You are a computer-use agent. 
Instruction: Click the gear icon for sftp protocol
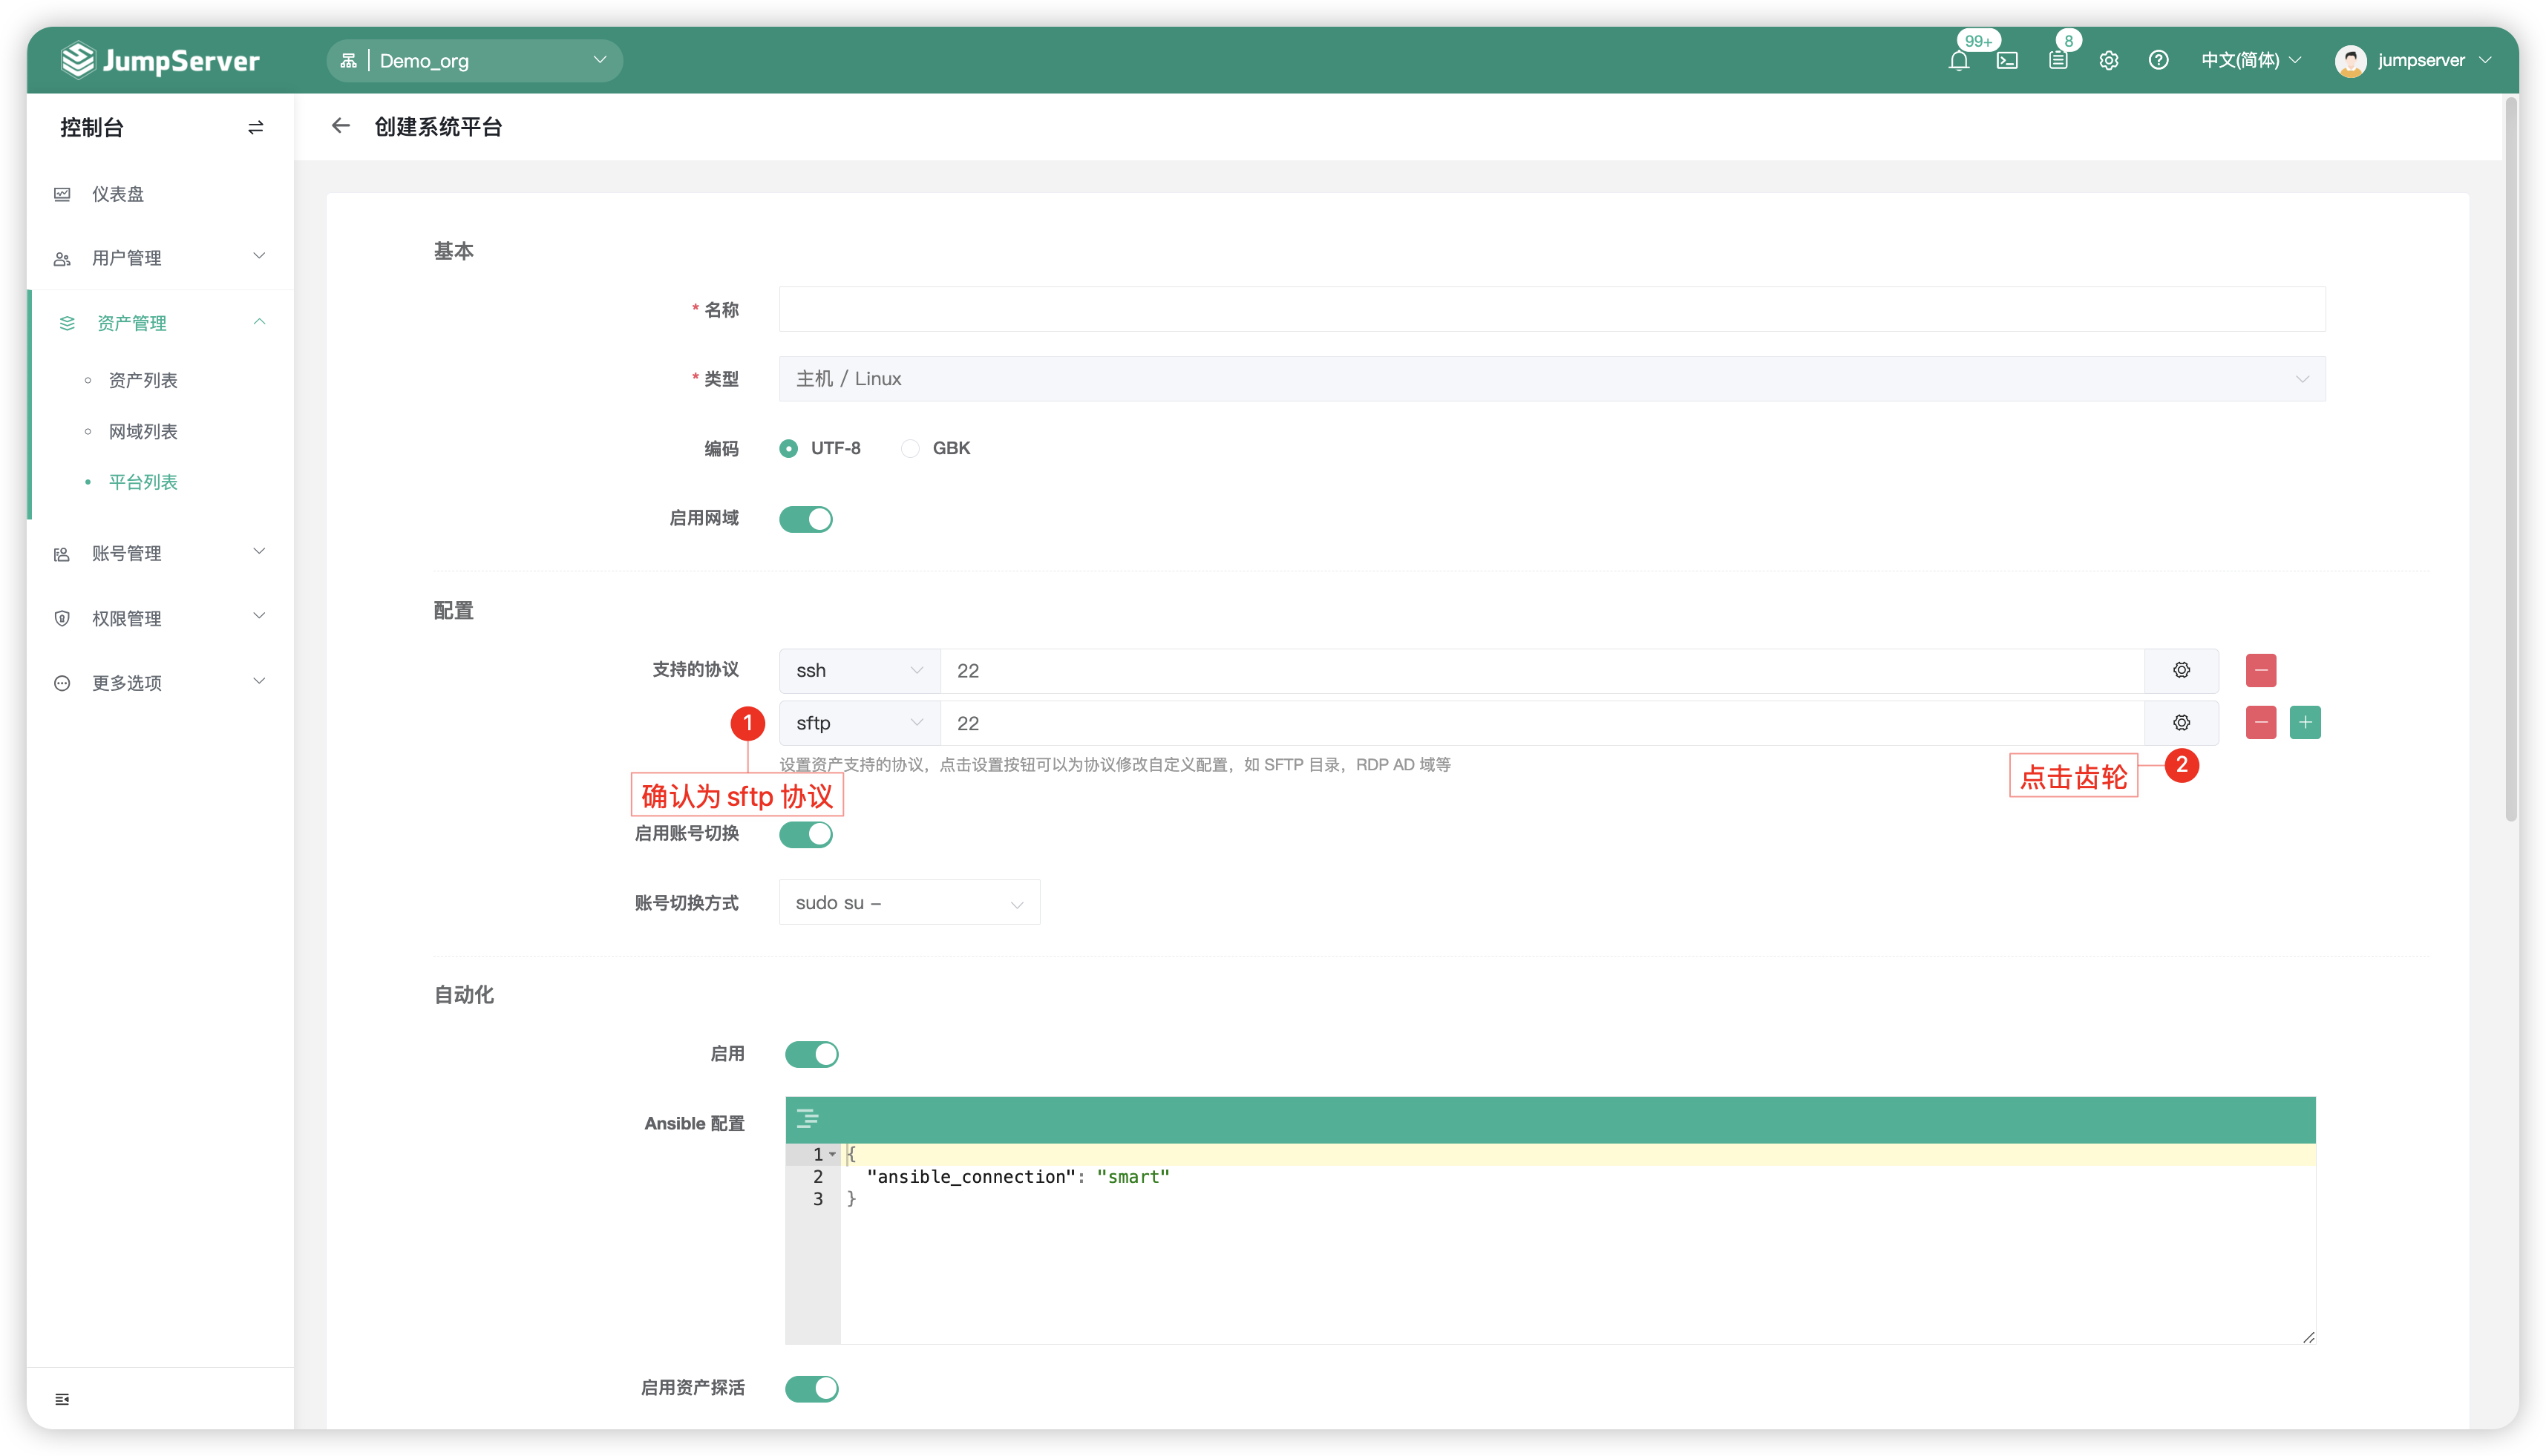tap(2181, 723)
